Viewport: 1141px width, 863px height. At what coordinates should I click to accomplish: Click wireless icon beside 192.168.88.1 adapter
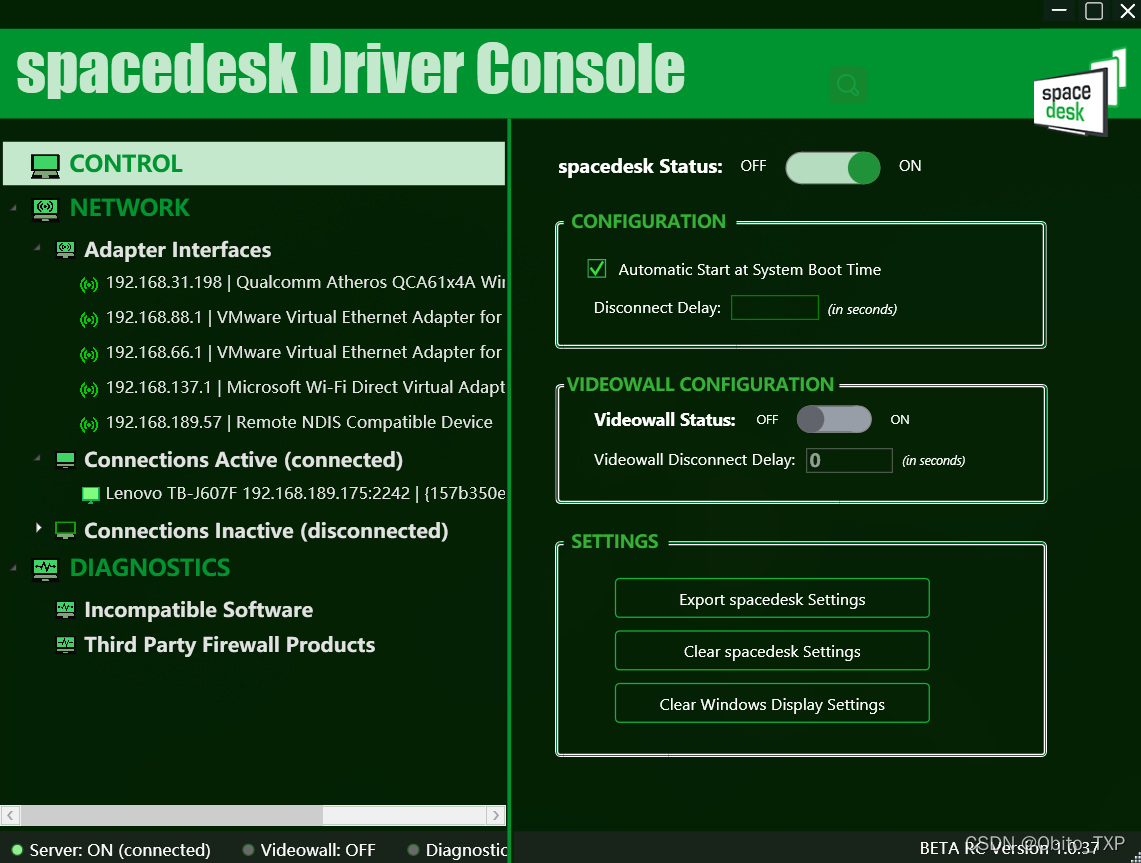pos(89,319)
